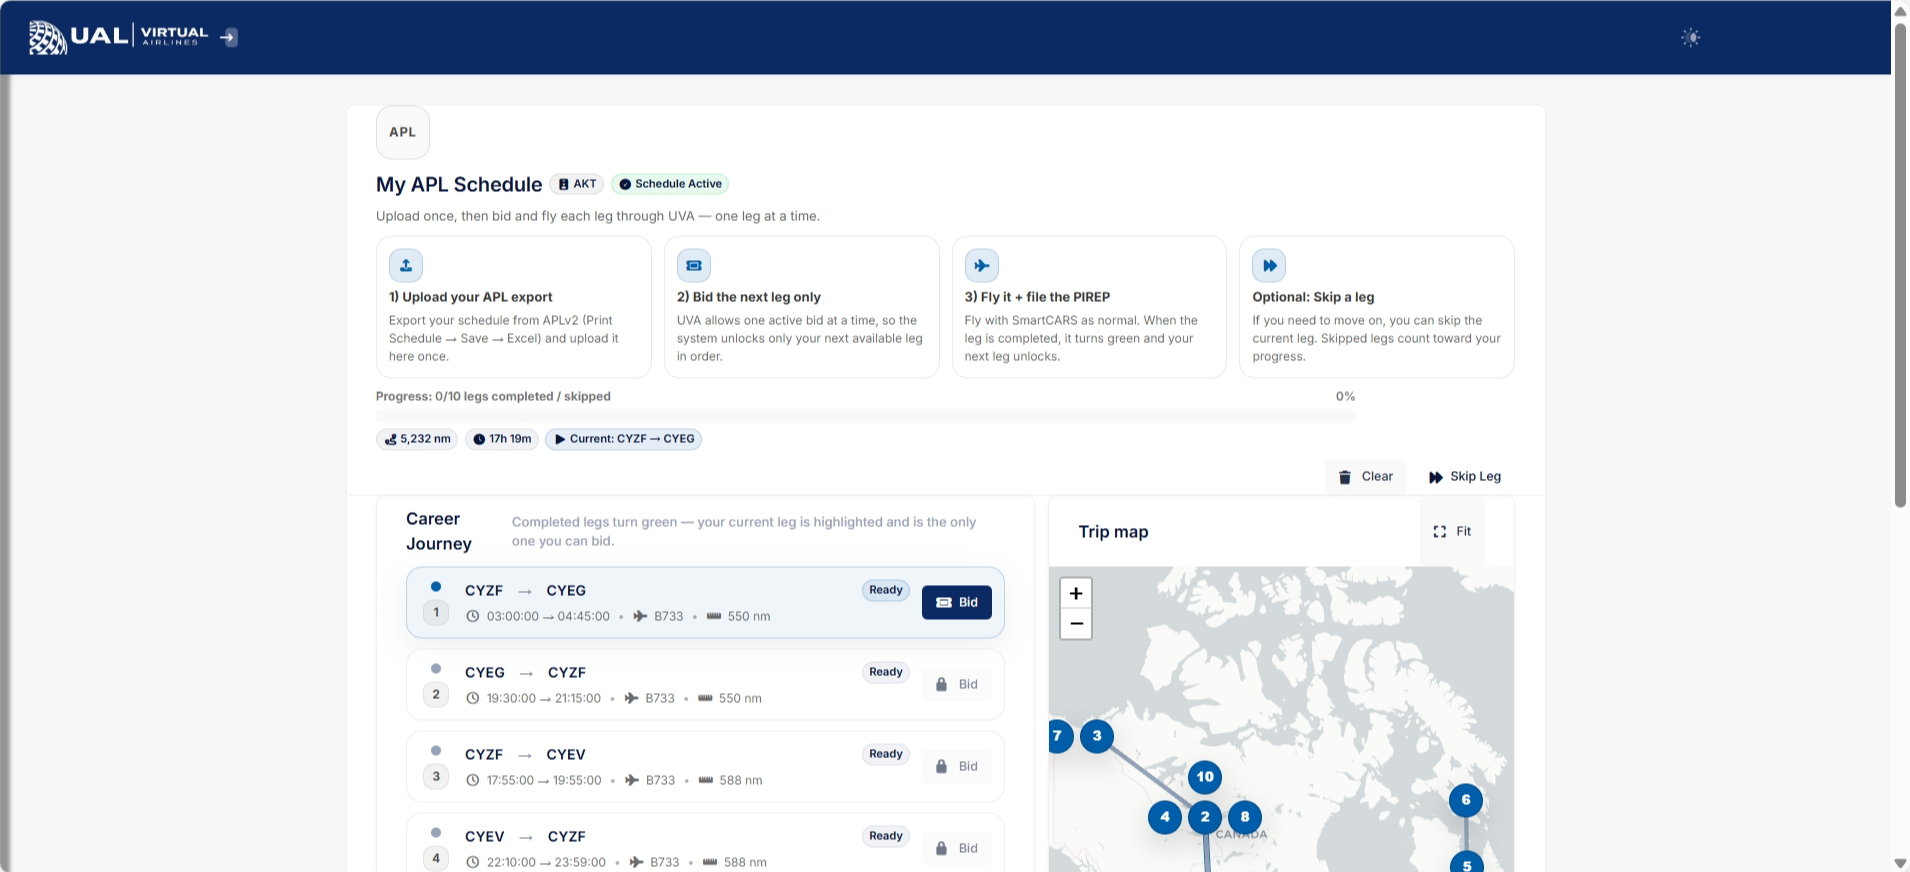Zoom out on the trip map

tap(1076, 624)
